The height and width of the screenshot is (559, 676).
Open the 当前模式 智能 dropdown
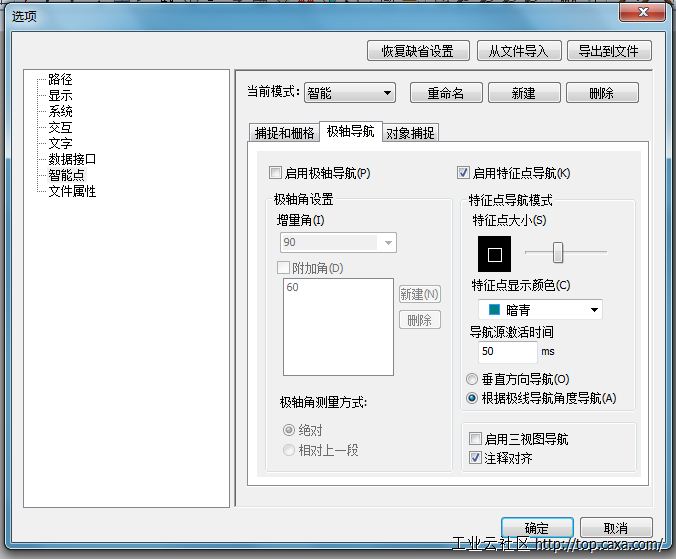[x=350, y=93]
